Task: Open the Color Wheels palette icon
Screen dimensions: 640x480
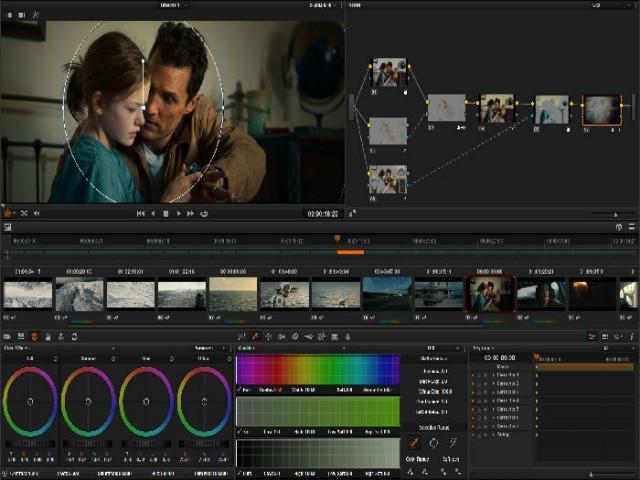Action: (x=34, y=337)
